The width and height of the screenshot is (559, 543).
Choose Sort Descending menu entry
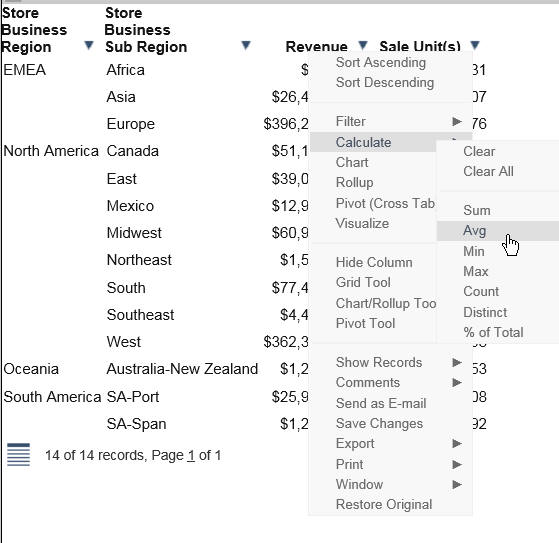tap(385, 82)
